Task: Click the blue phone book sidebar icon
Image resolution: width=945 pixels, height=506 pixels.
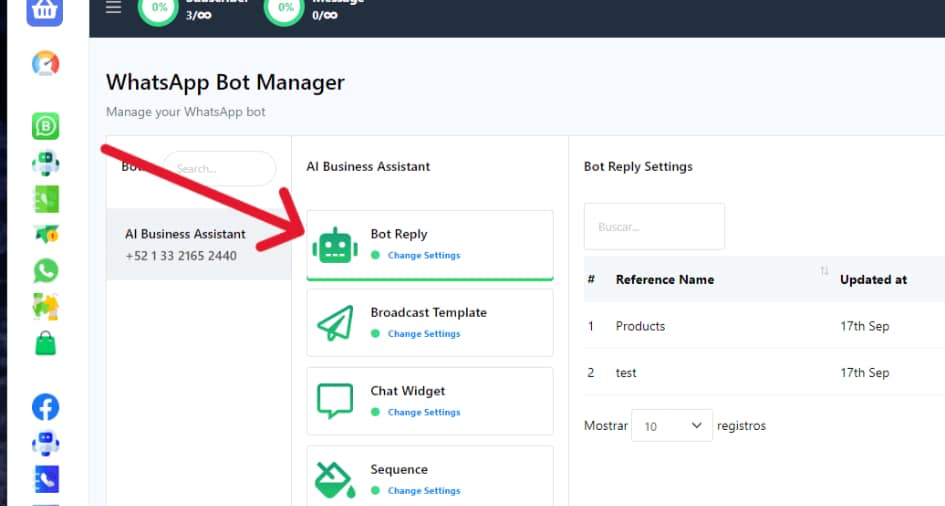Action: [x=45, y=479]
